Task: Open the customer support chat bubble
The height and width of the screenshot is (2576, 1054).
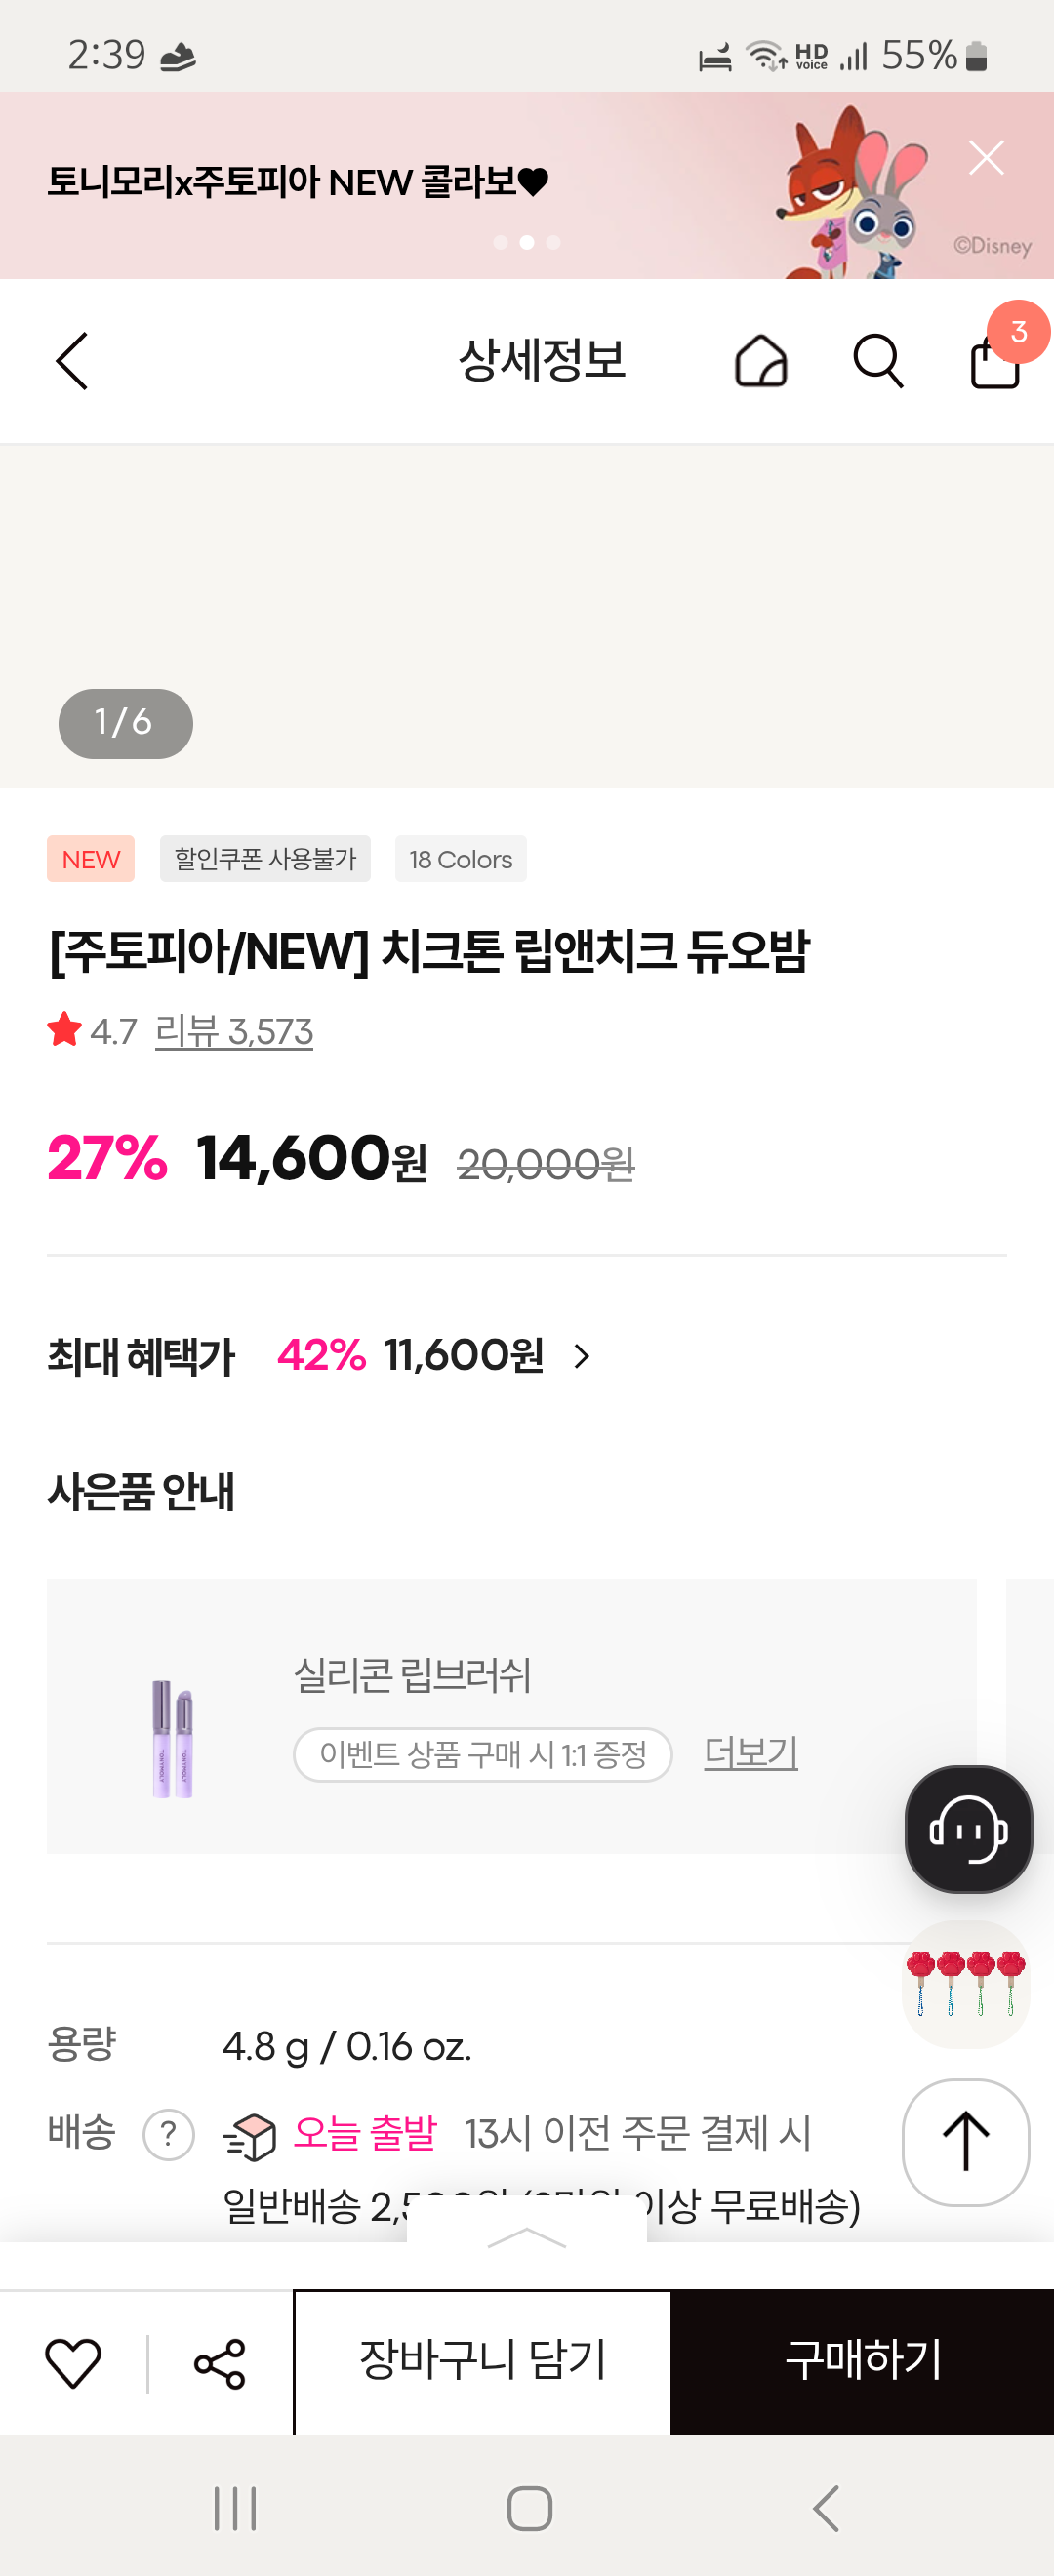Action: (x=967, y=1829)
